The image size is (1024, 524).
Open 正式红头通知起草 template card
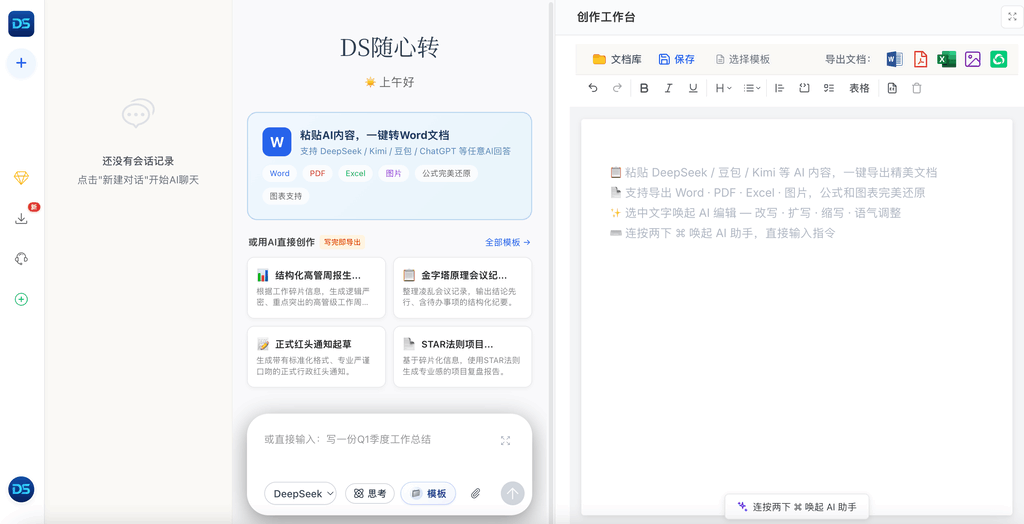(317, 357)
